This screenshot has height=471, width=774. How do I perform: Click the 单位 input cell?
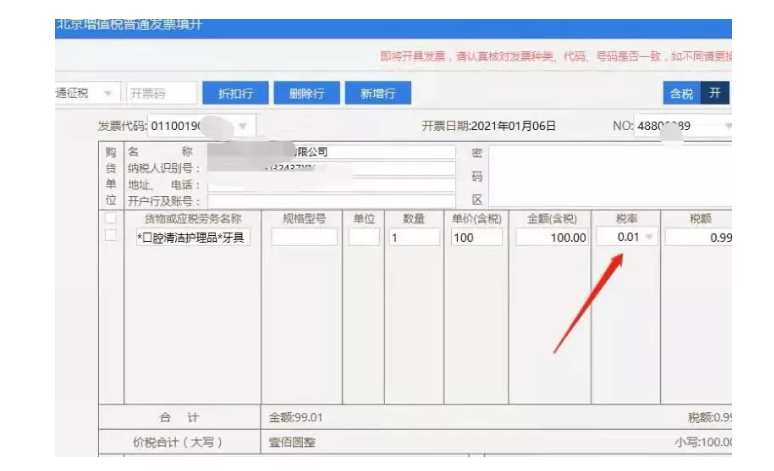364,237
